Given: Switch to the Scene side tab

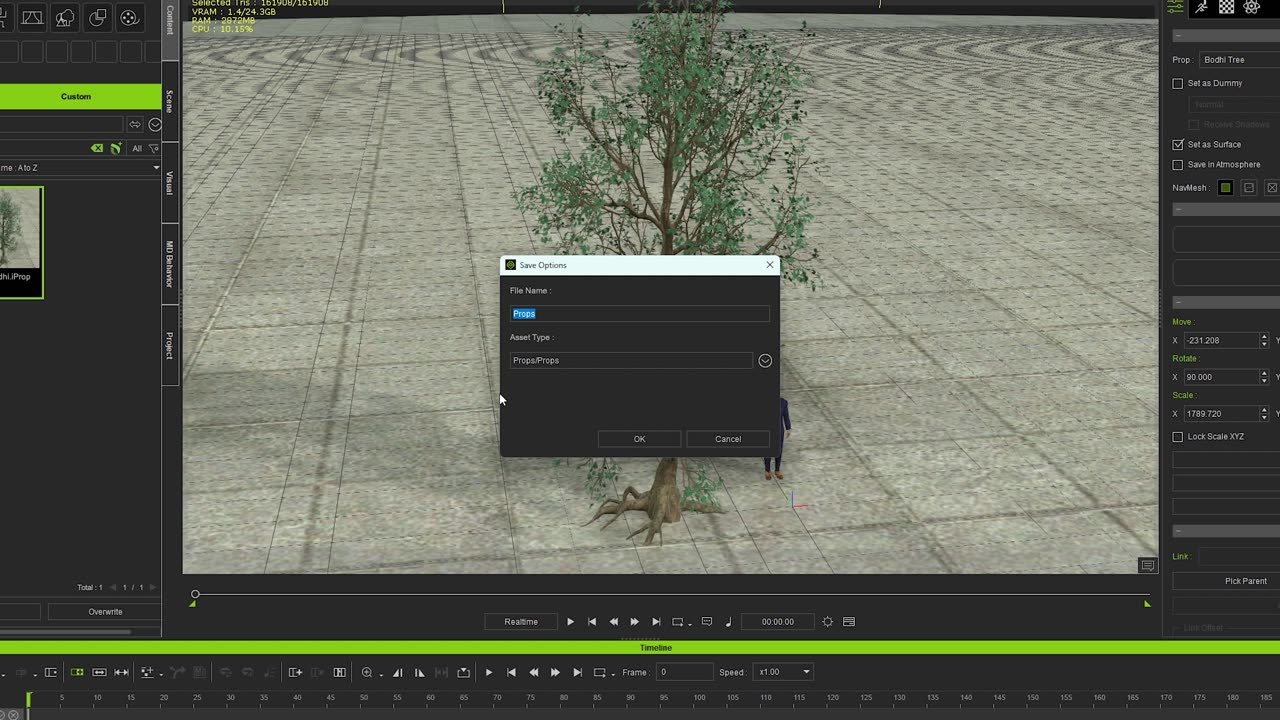Looking at the screenshot, I should (170, 101).
